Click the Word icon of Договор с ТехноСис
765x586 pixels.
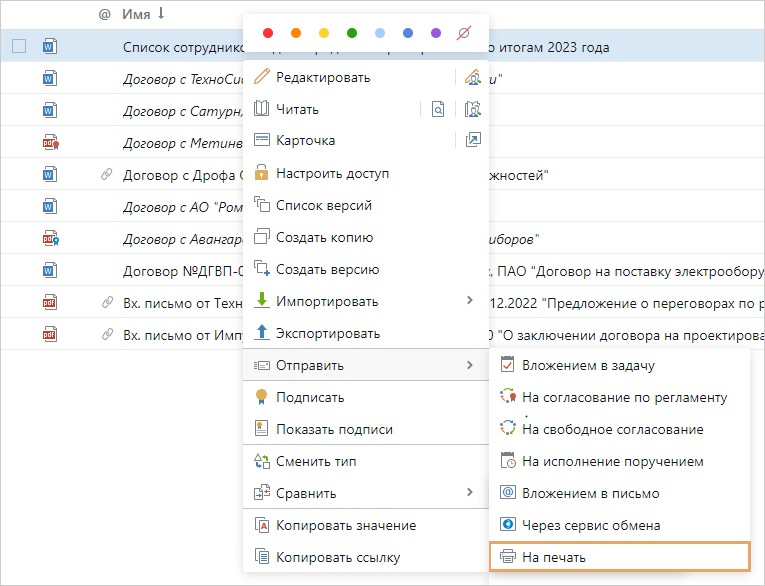[50, 79]
